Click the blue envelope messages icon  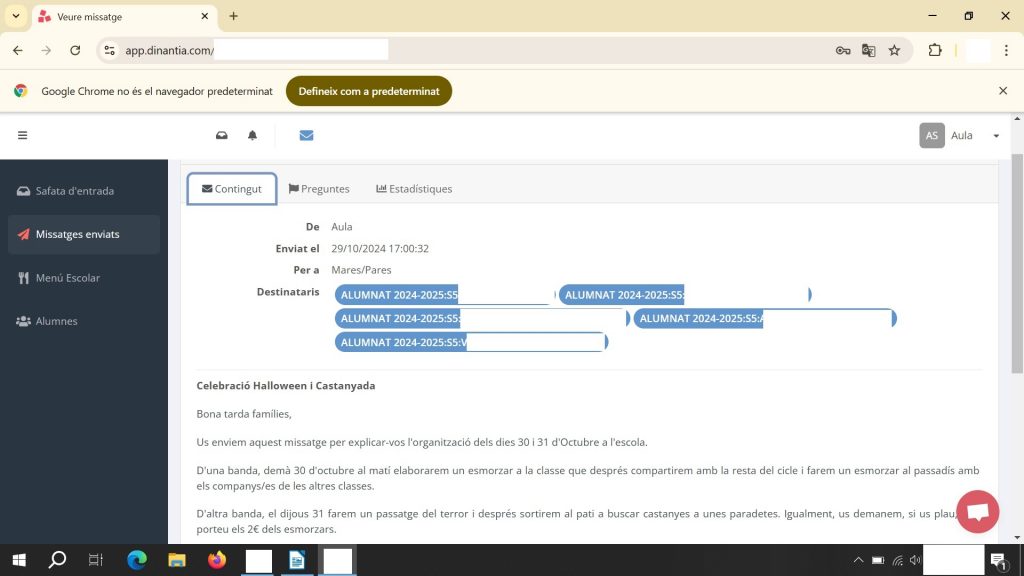(306, 136)
